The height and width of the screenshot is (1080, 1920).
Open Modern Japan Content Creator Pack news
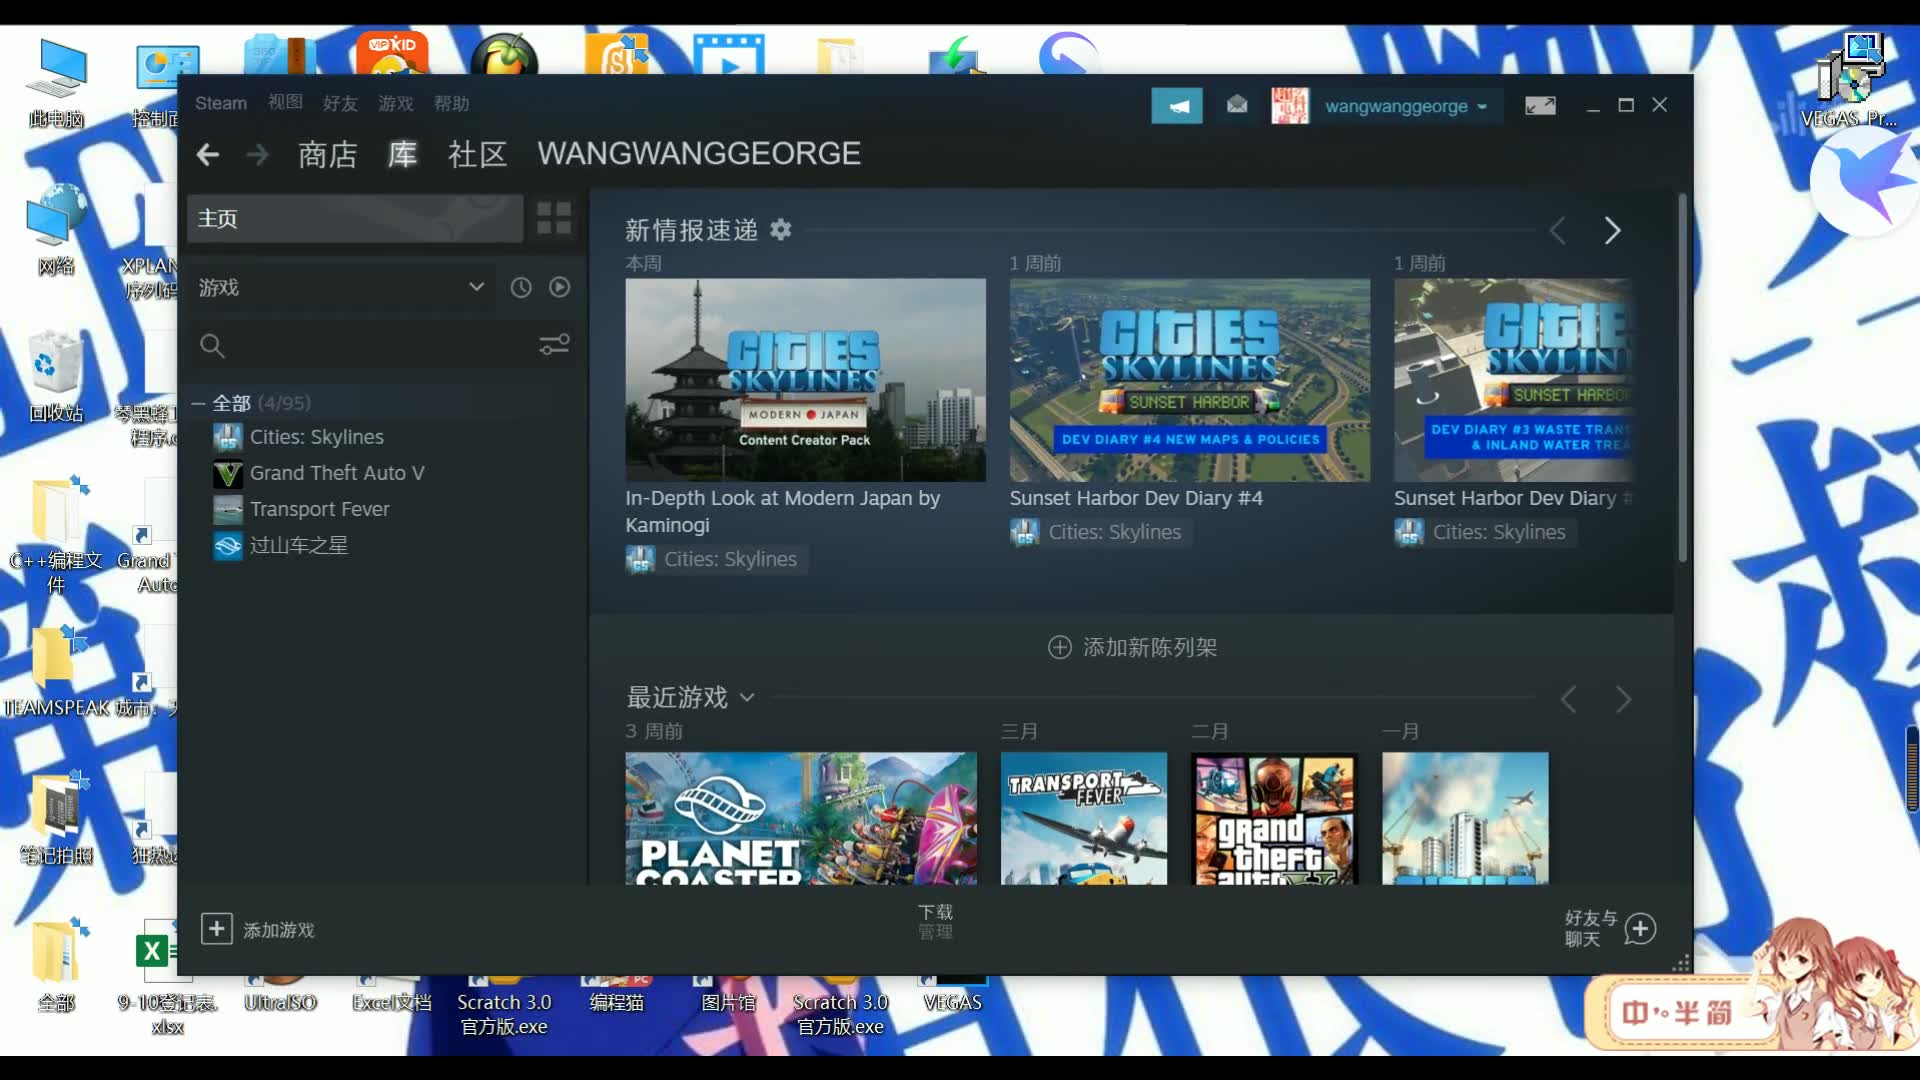click(x=805, y=380)
